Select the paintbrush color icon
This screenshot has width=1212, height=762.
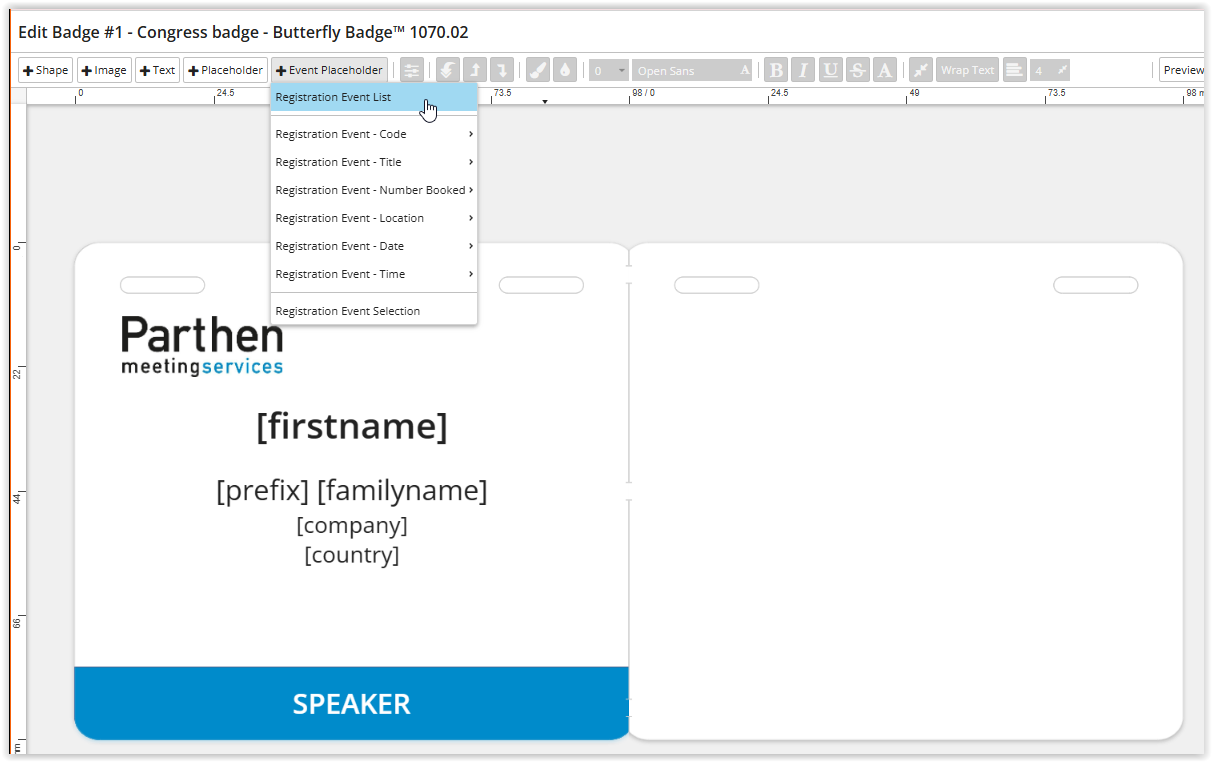tap(537, 71)
